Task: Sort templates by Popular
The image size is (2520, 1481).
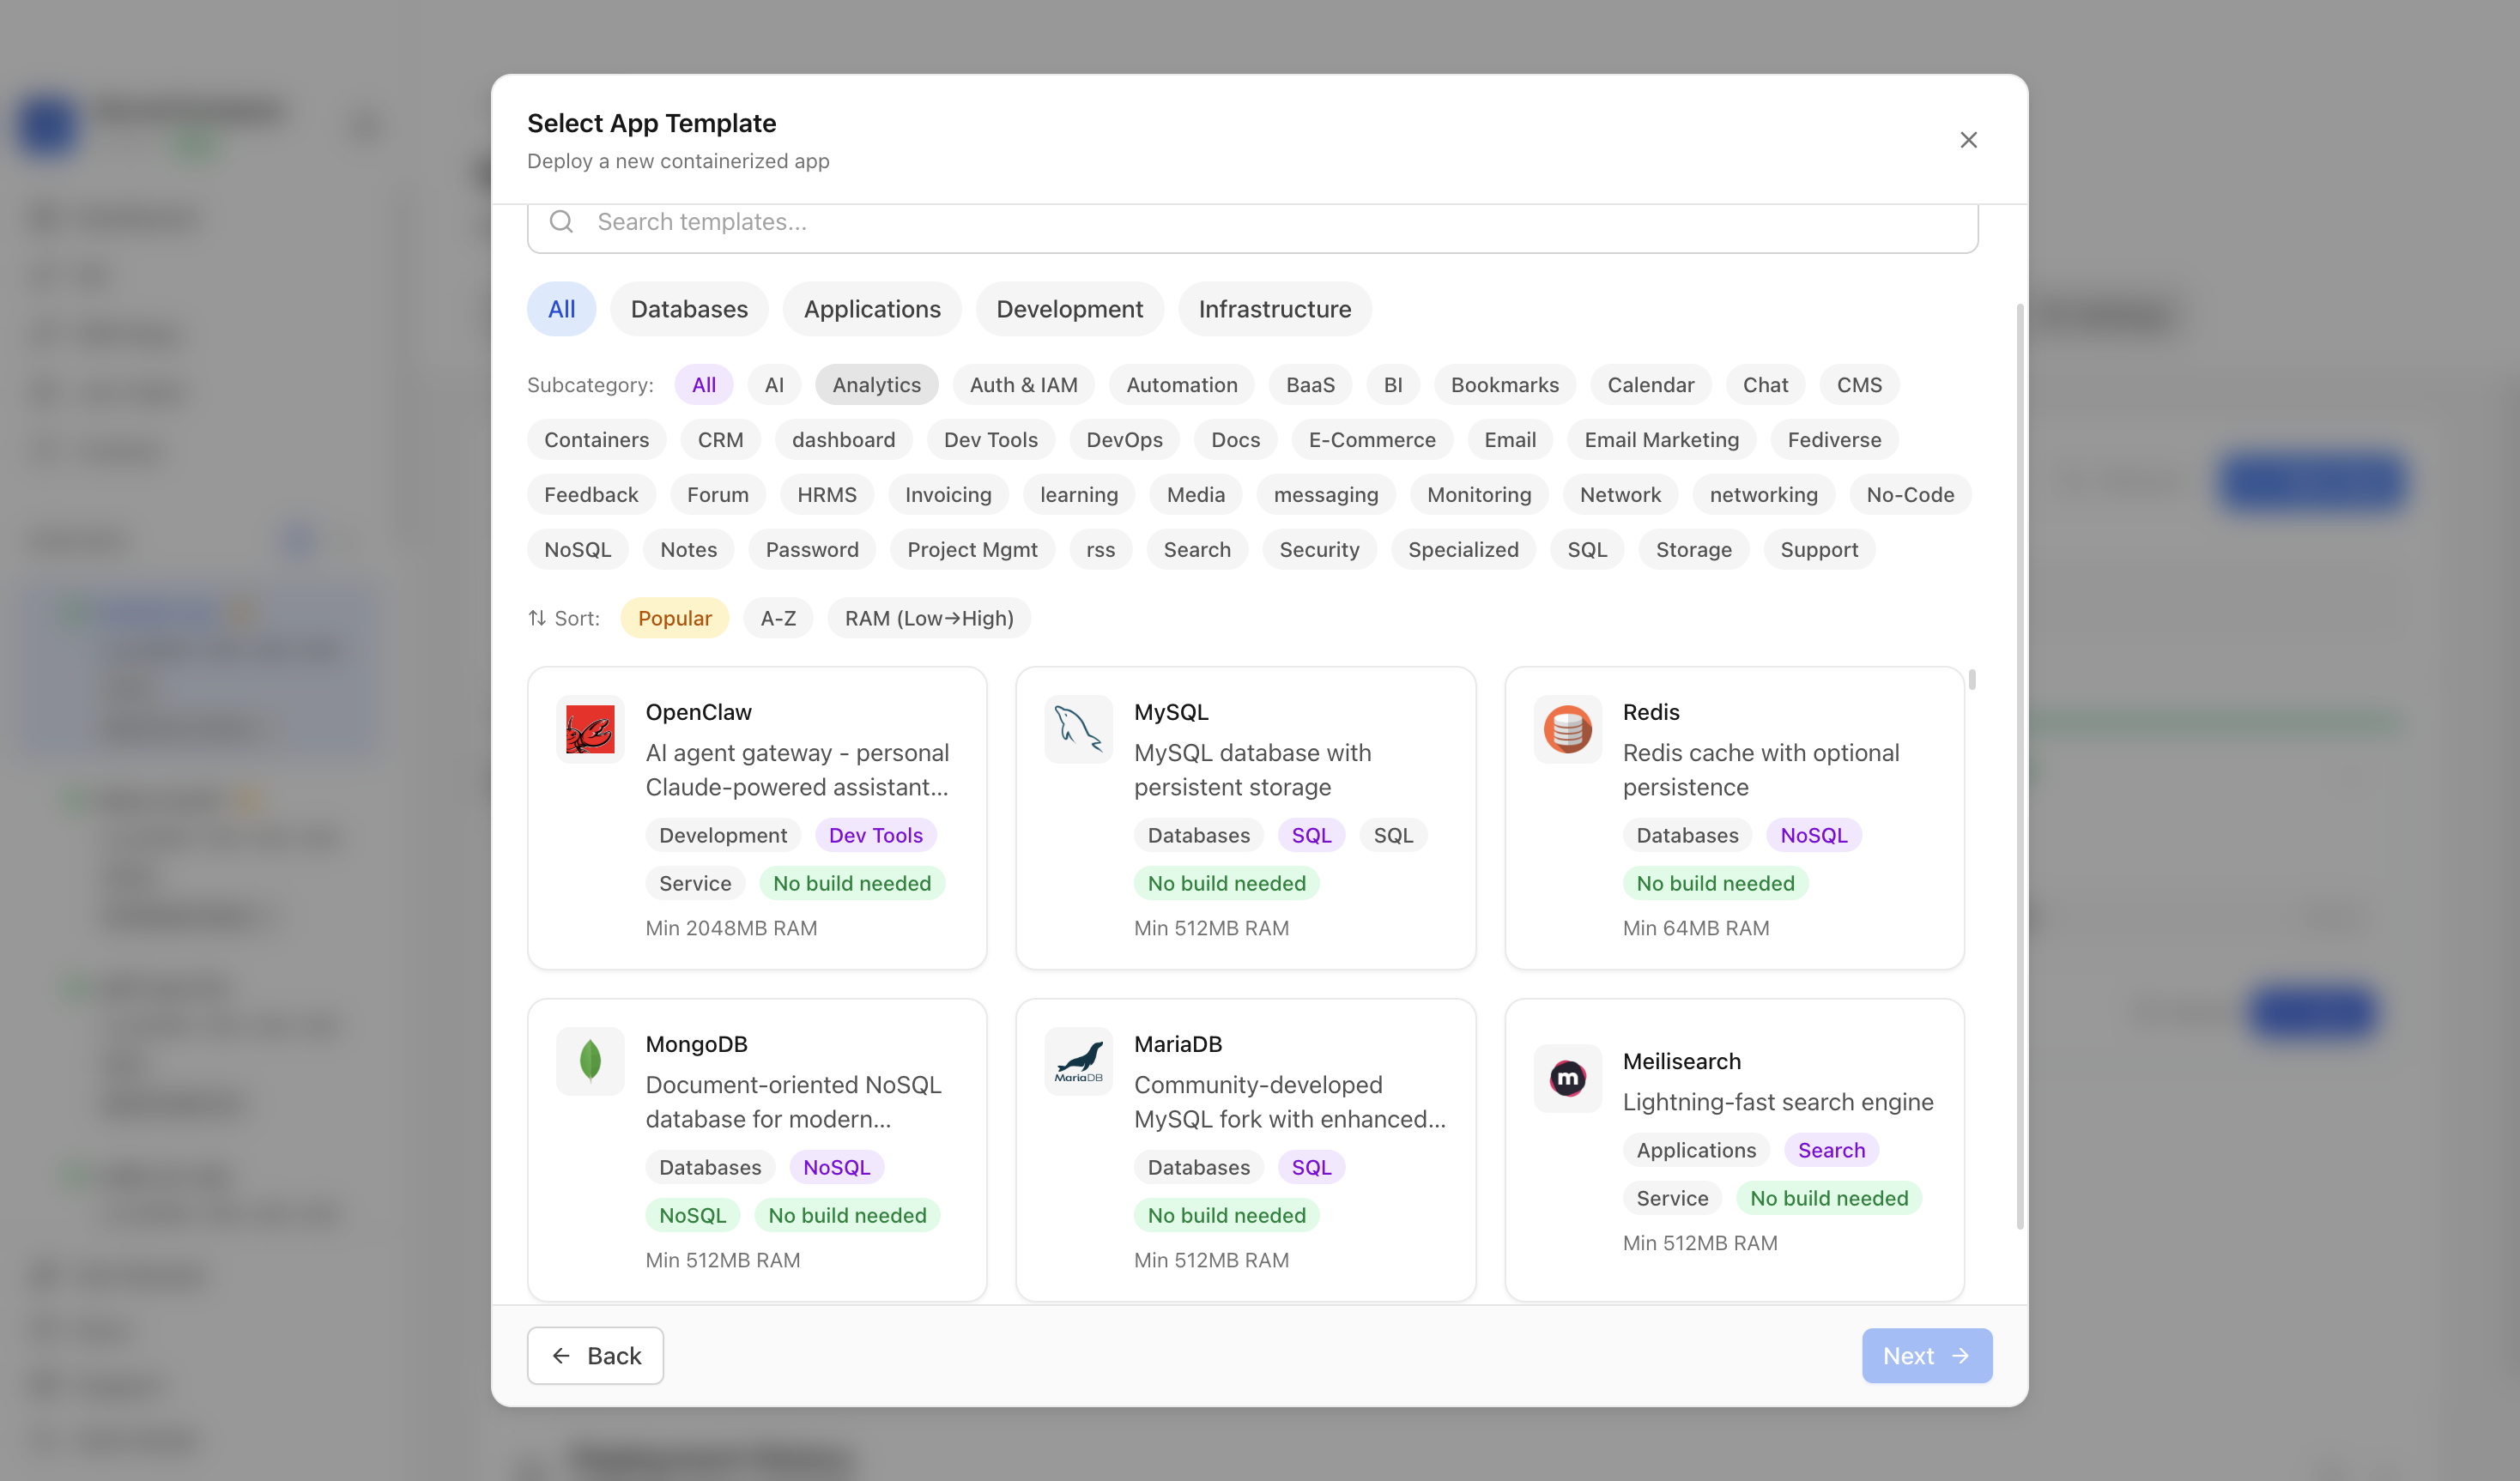Action: 674,618
